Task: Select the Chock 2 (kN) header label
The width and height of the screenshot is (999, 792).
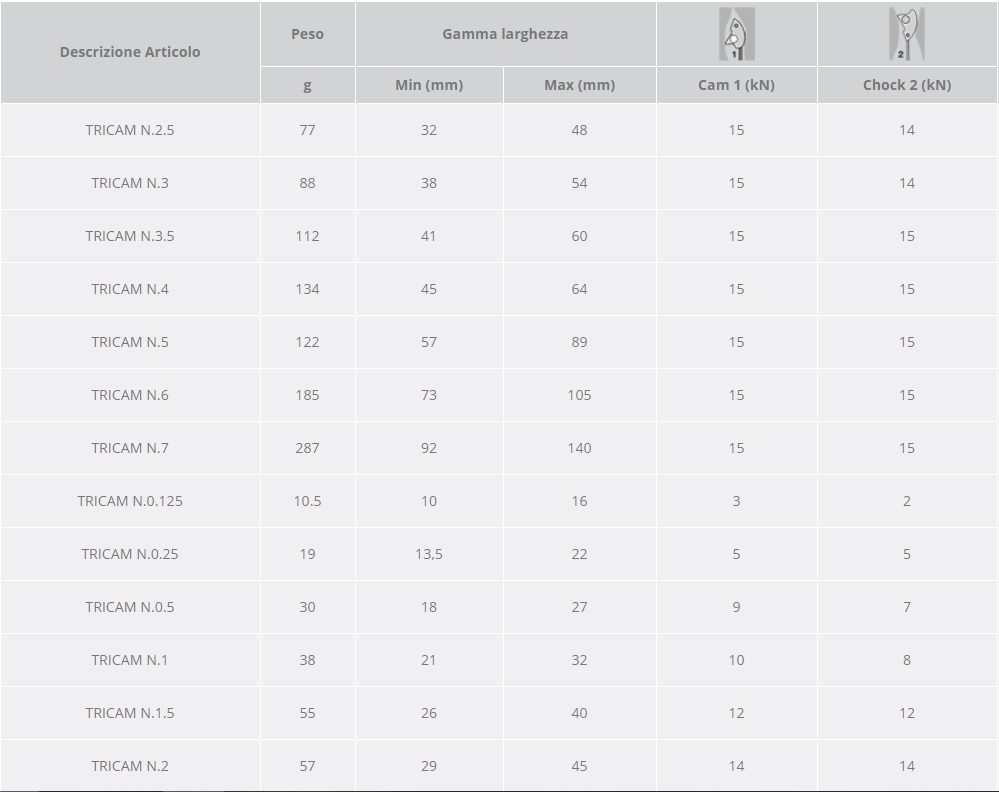Action: 906,85
